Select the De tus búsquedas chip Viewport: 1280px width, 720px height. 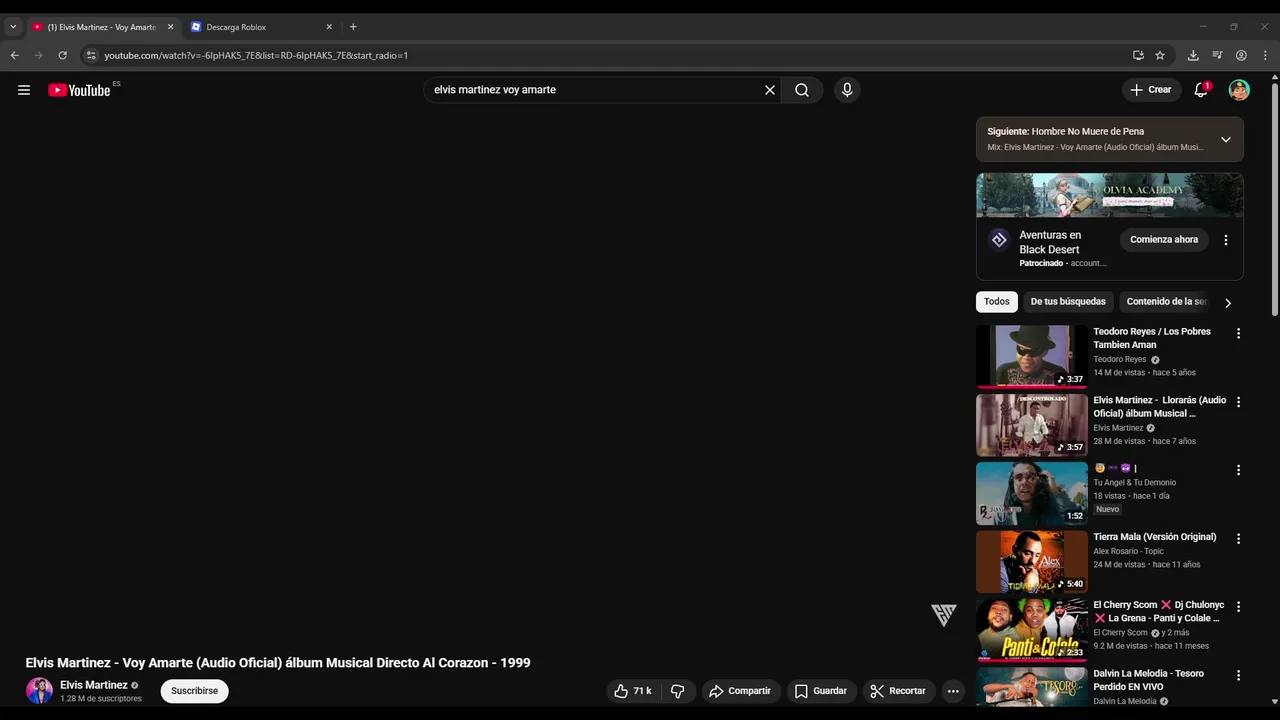click(x=1068, y=302)
